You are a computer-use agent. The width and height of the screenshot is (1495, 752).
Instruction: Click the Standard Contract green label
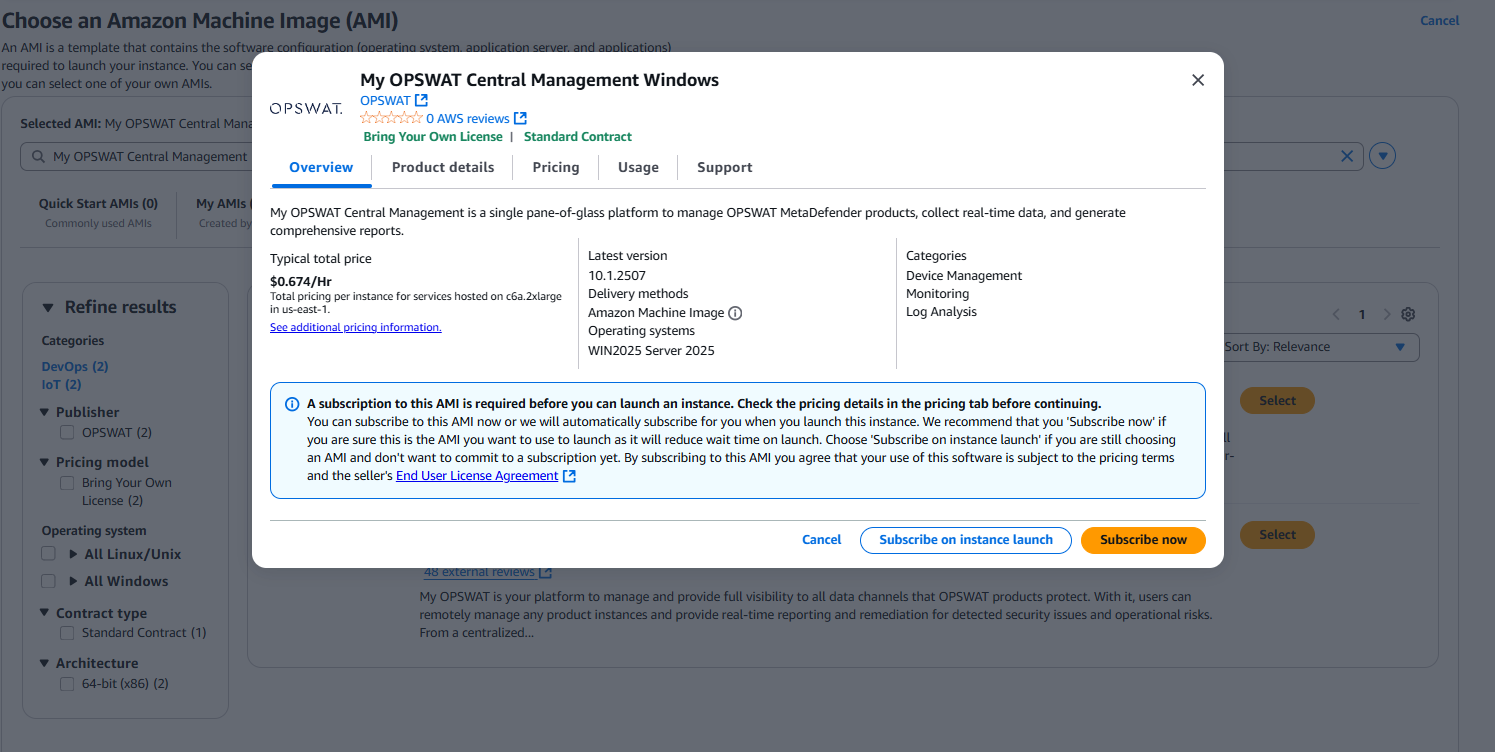pos(578,137)
